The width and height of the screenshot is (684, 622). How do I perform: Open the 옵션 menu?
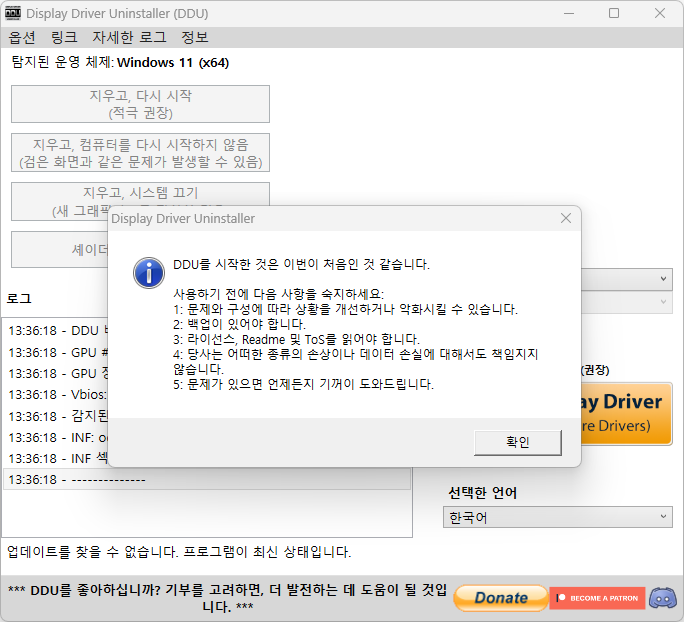coord(22,38)
